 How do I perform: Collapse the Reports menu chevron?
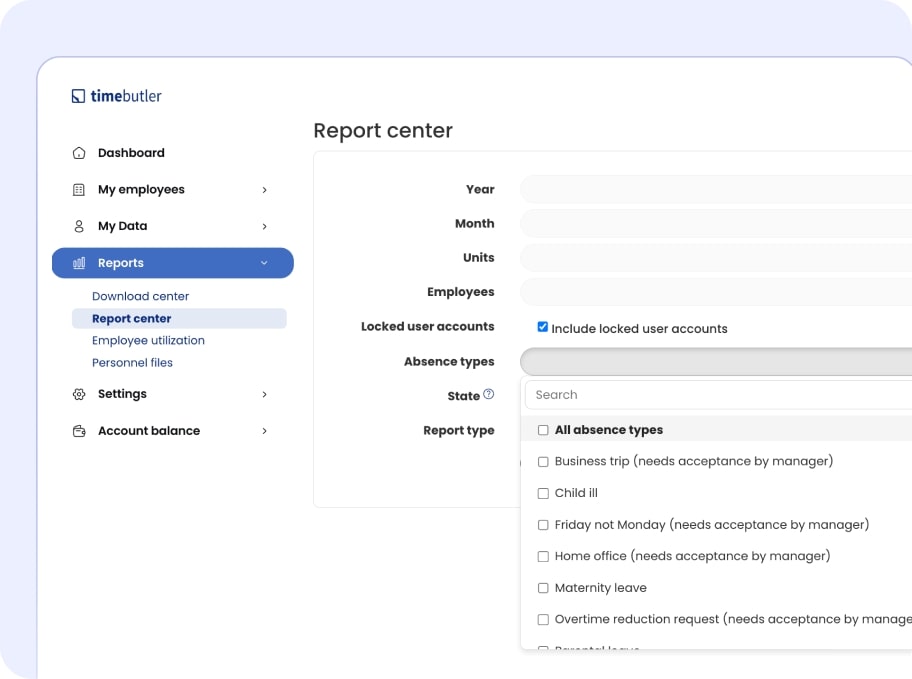[264, 263]
